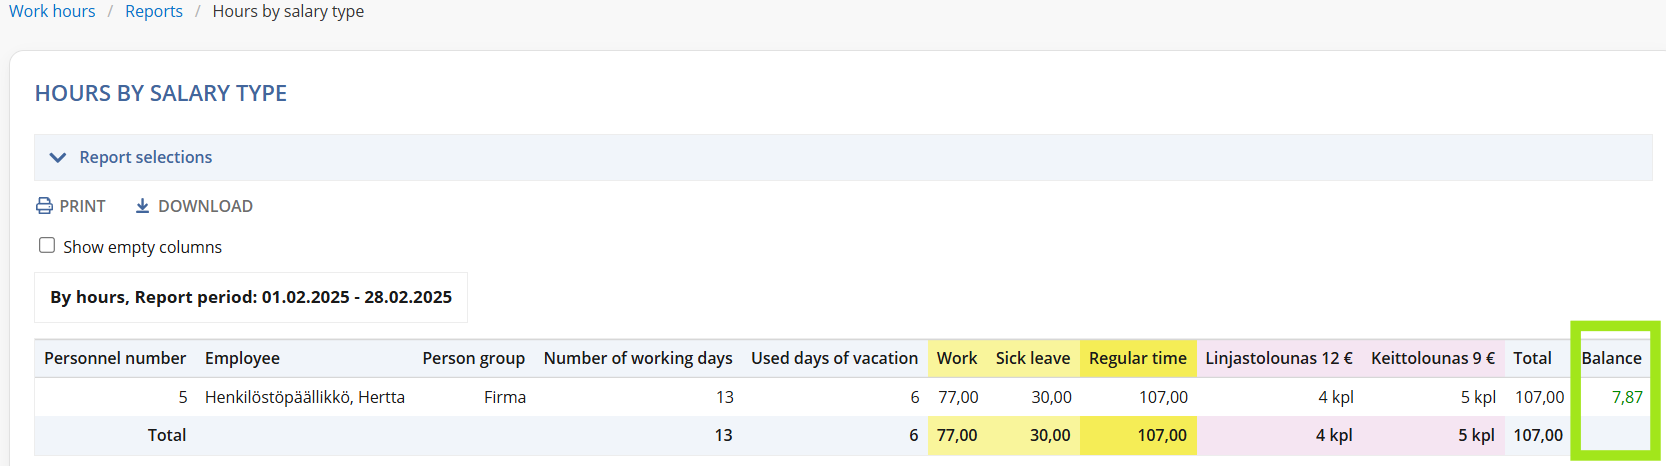Image resolution: width=1666 pixels, height=466 pixels.
Task: Click the printer icon next to Print
Action: pyautogui.click(x=44, y=206)
